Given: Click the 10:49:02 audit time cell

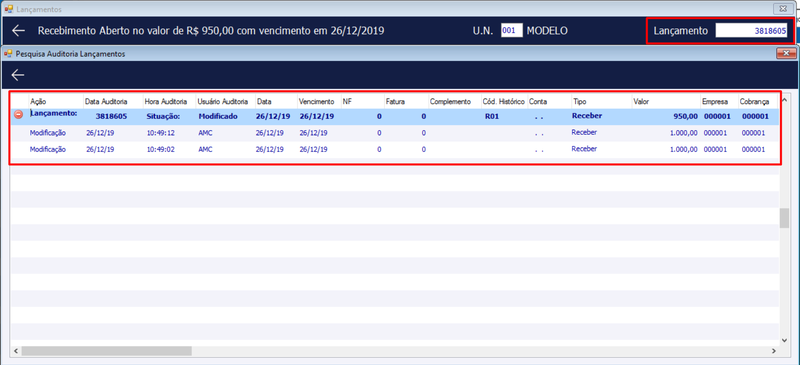Looking at the screenshot, I should tap(161, 150).
